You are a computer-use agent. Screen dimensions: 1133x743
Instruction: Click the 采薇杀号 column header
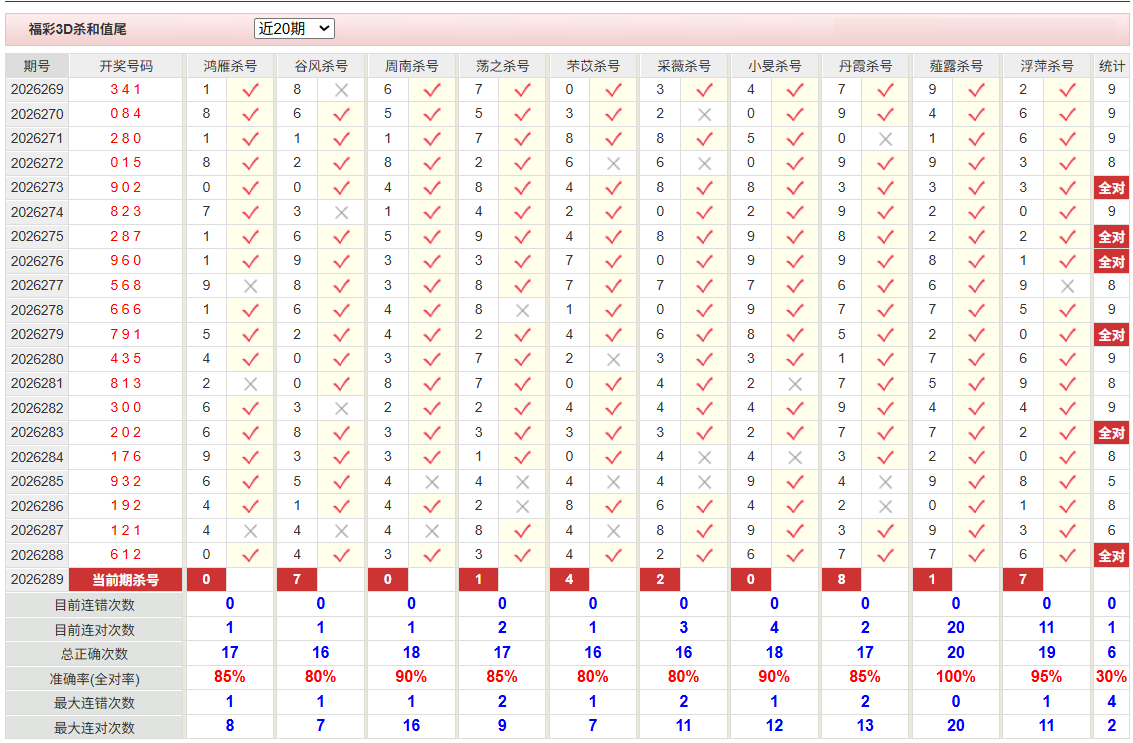tap(684, 66)
